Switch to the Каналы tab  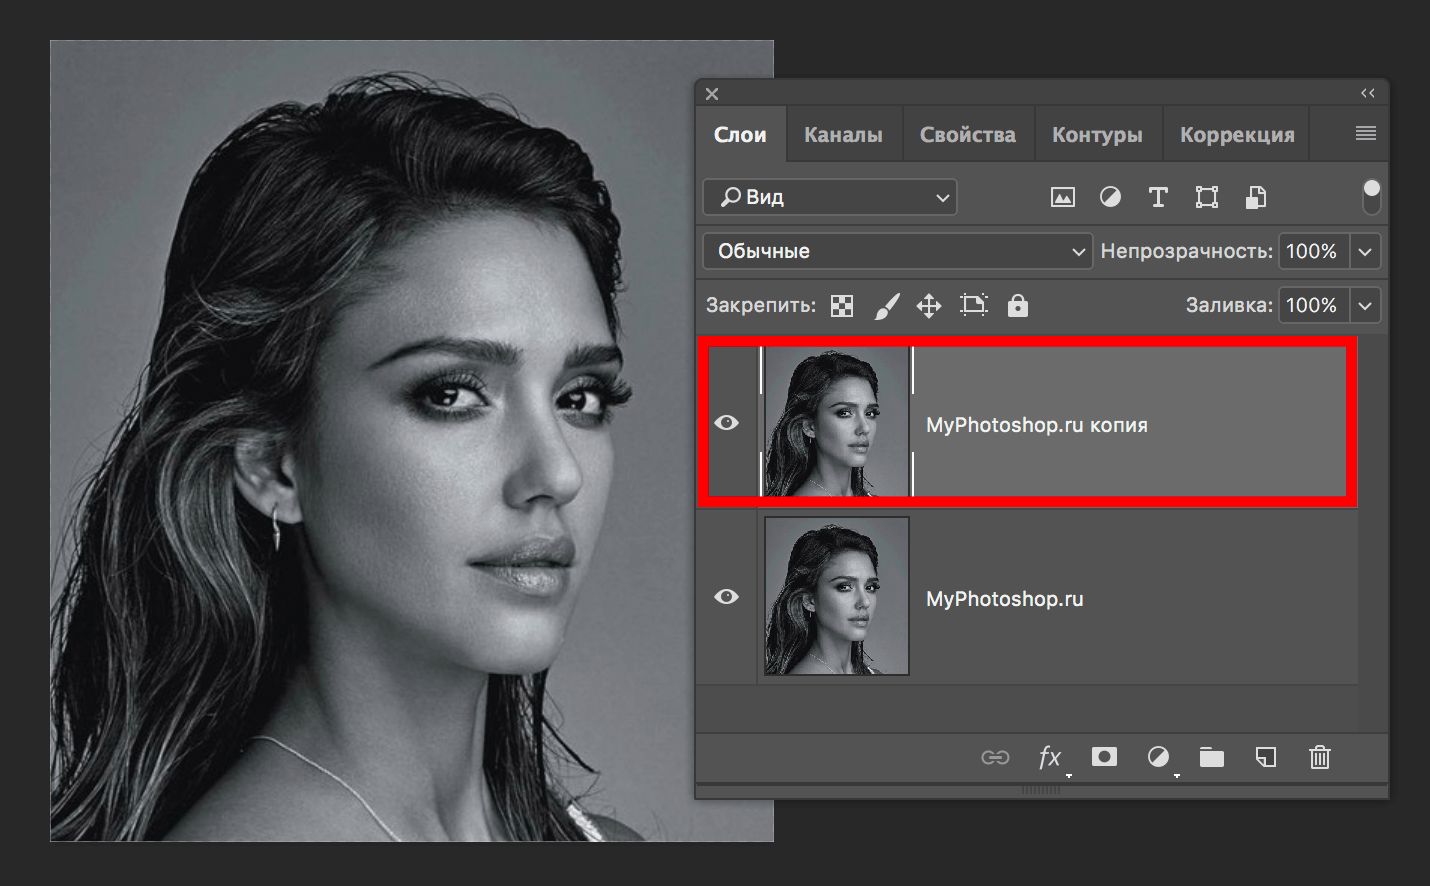[843, 135]
